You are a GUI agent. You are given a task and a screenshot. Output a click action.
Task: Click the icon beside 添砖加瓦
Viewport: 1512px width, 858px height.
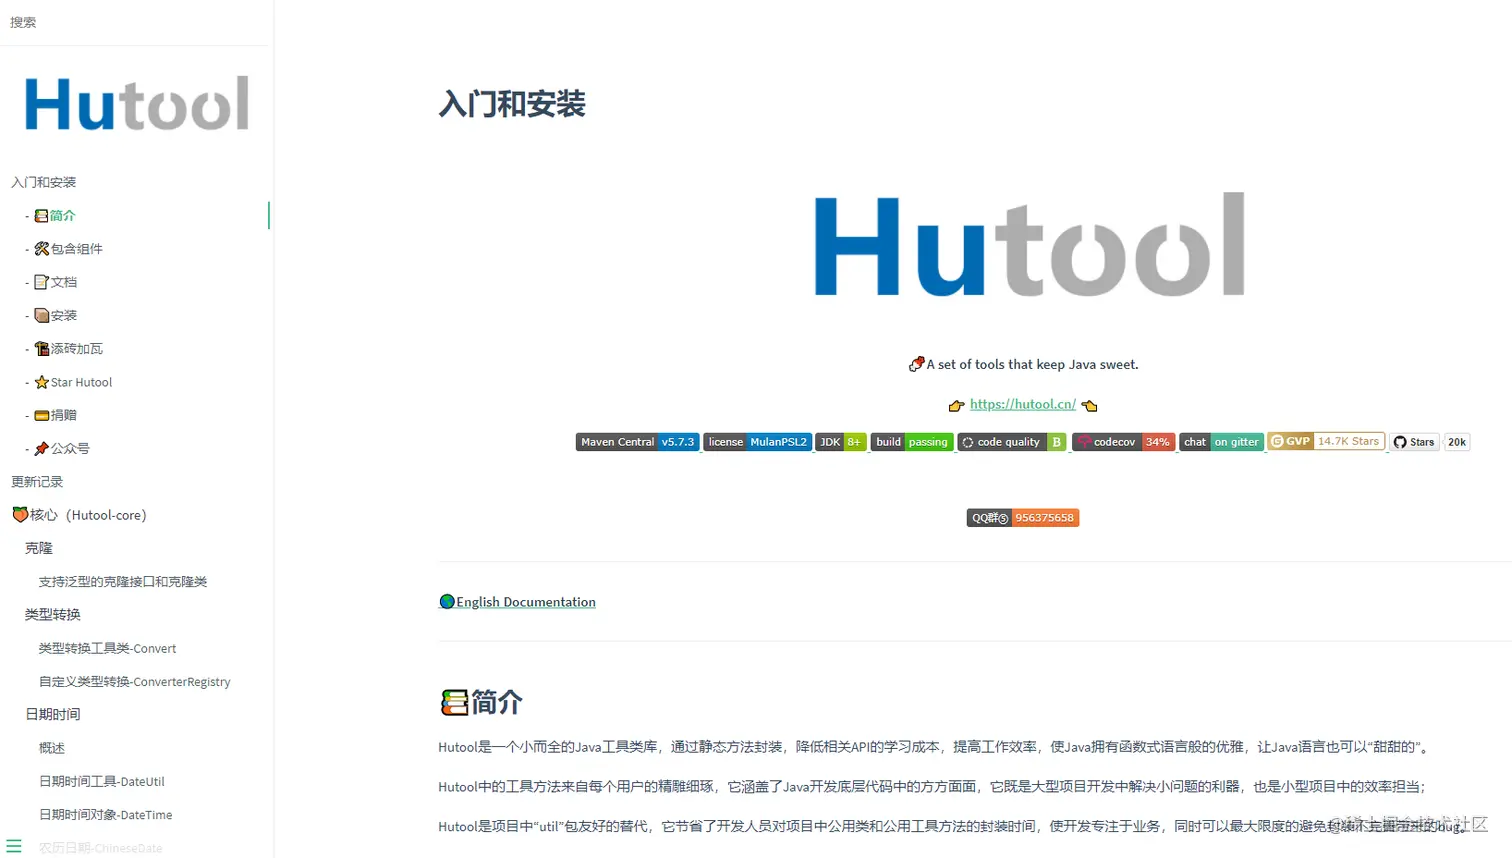(41, 349)
